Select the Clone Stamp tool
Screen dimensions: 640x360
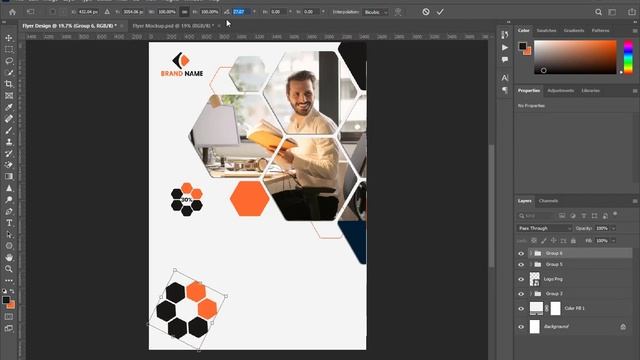[x=9, y=142]
